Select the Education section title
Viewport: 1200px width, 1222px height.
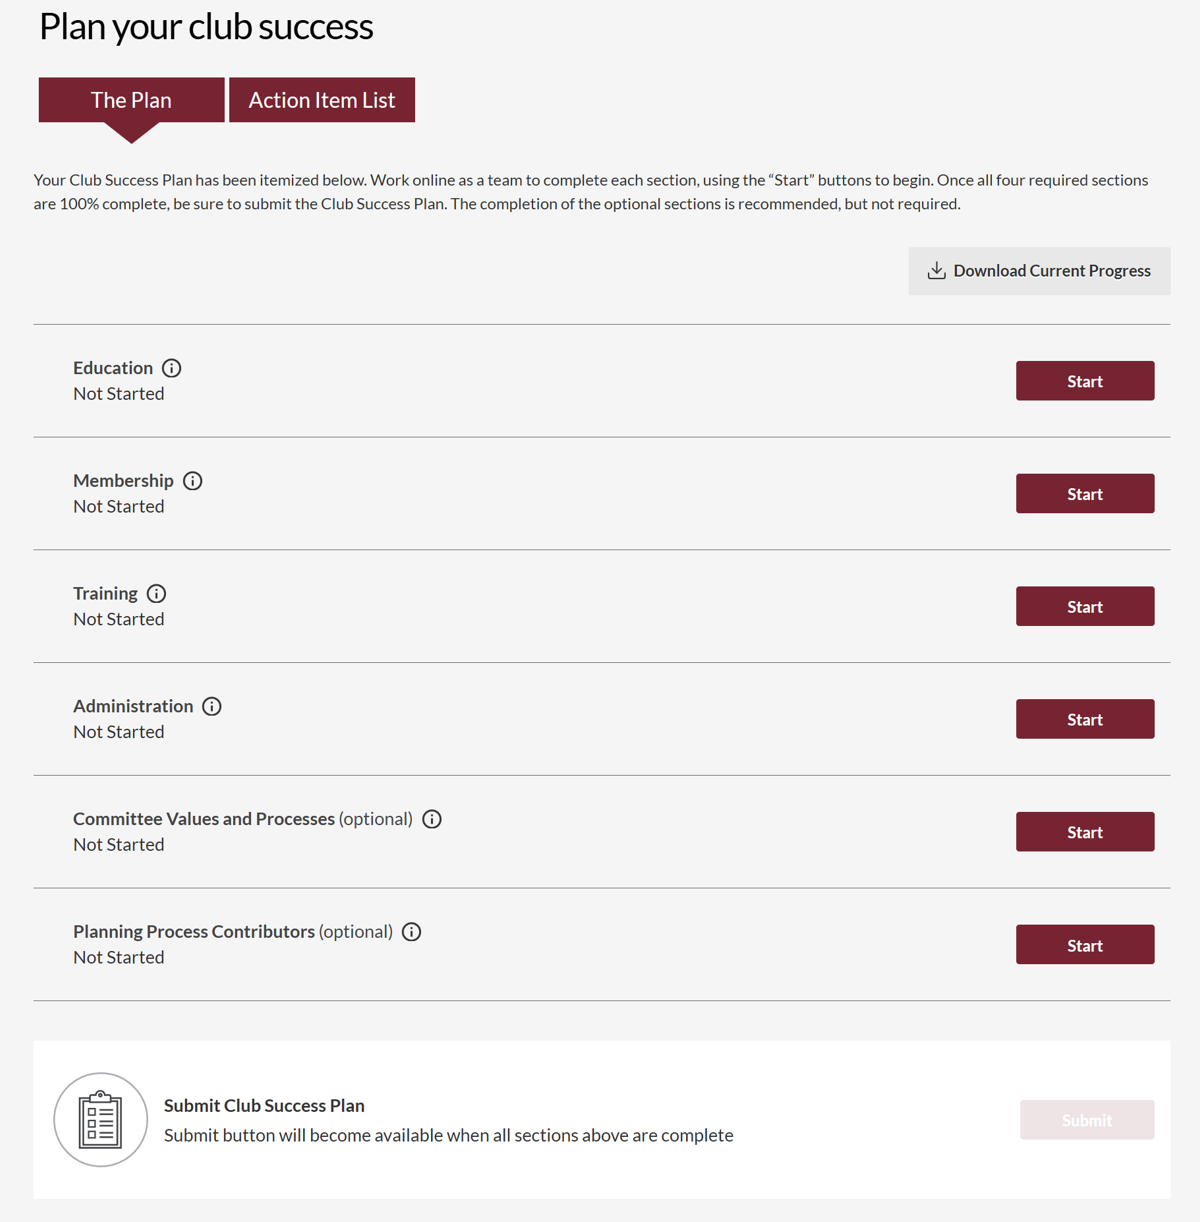point(113,368)
